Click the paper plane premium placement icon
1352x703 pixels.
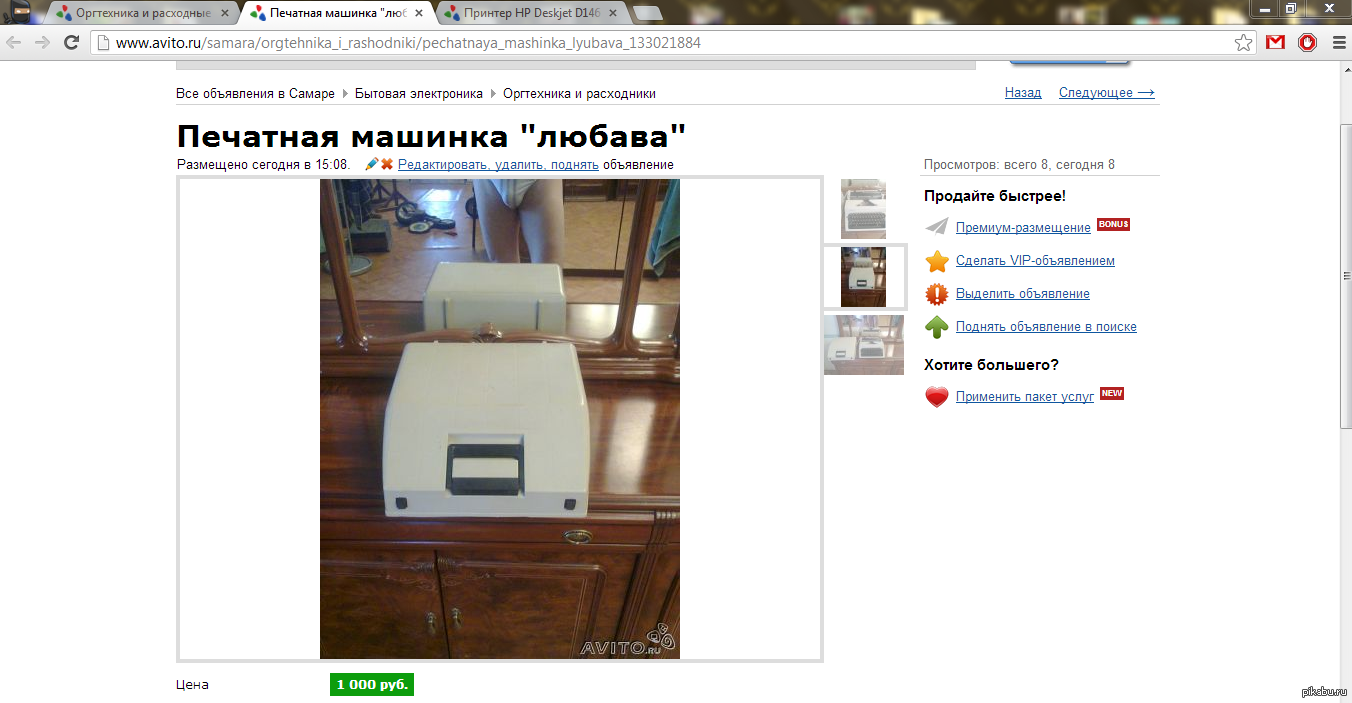click(x=936, y=227)
